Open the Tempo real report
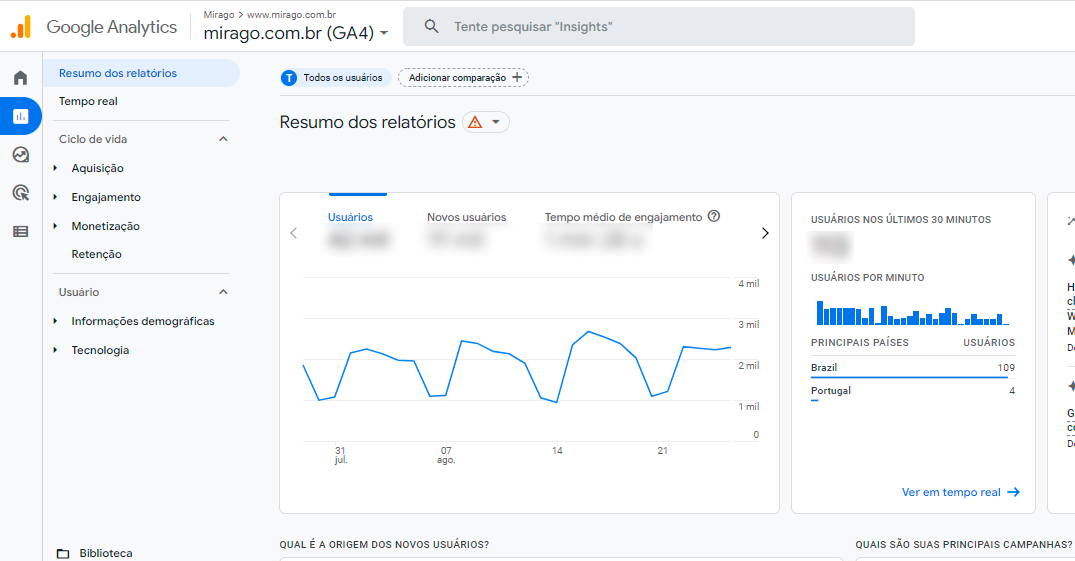1075x561 pixels. point(88,101)
